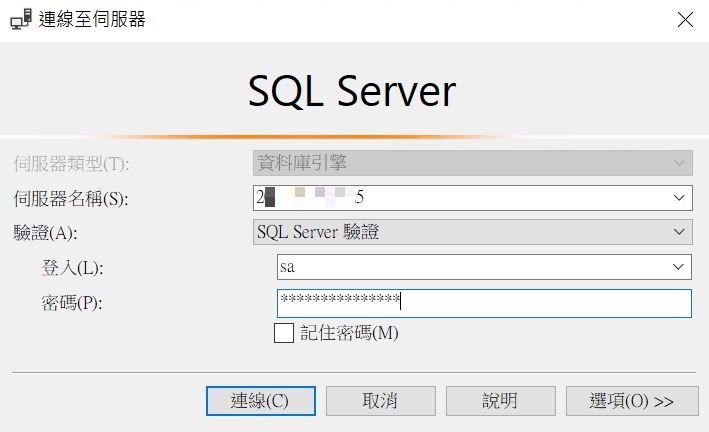The width and height of the screenshot is (709, 432).
Task: Click the 登入(L): label
Action: pyautogui.click(x=72, y=268)
